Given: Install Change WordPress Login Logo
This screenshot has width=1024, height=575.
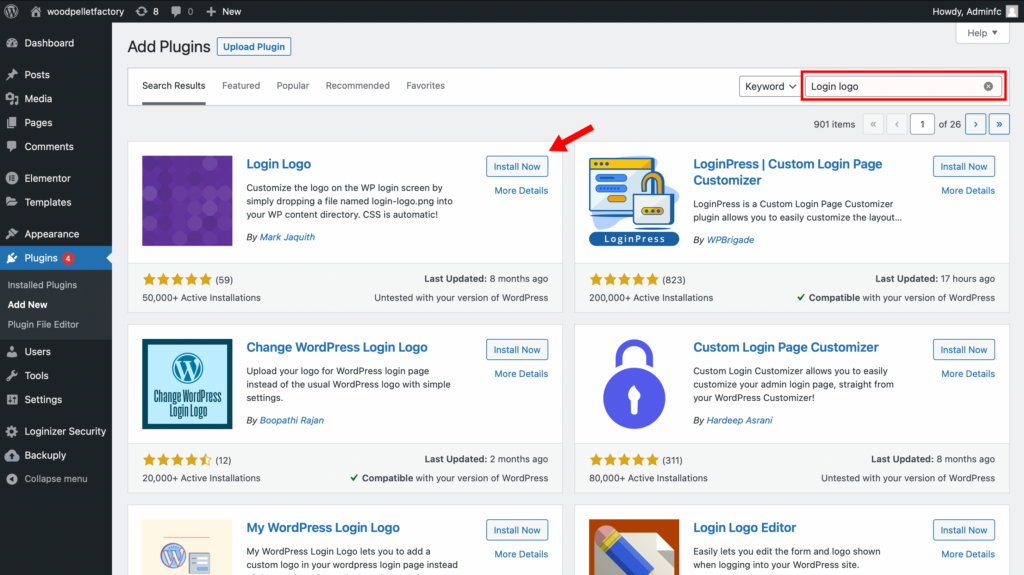Looking at the screenshot, I should [517, 350].
